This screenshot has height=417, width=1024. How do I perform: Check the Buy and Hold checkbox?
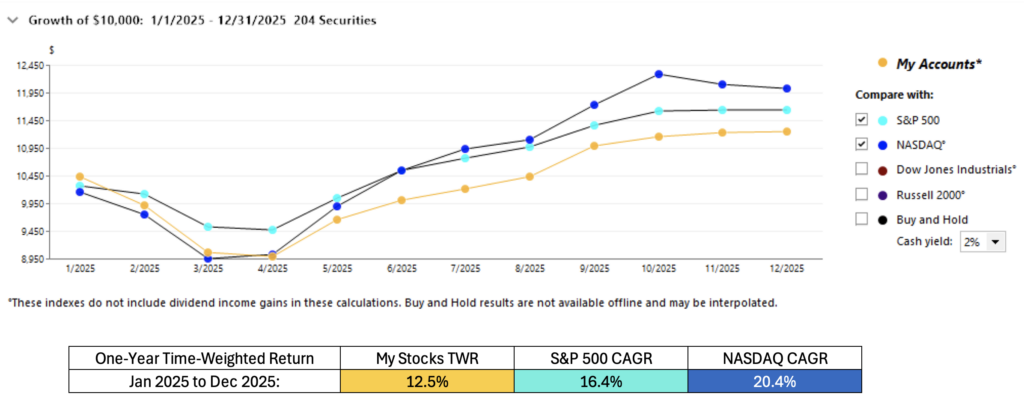pyautogui.click(x=861, y=219)
